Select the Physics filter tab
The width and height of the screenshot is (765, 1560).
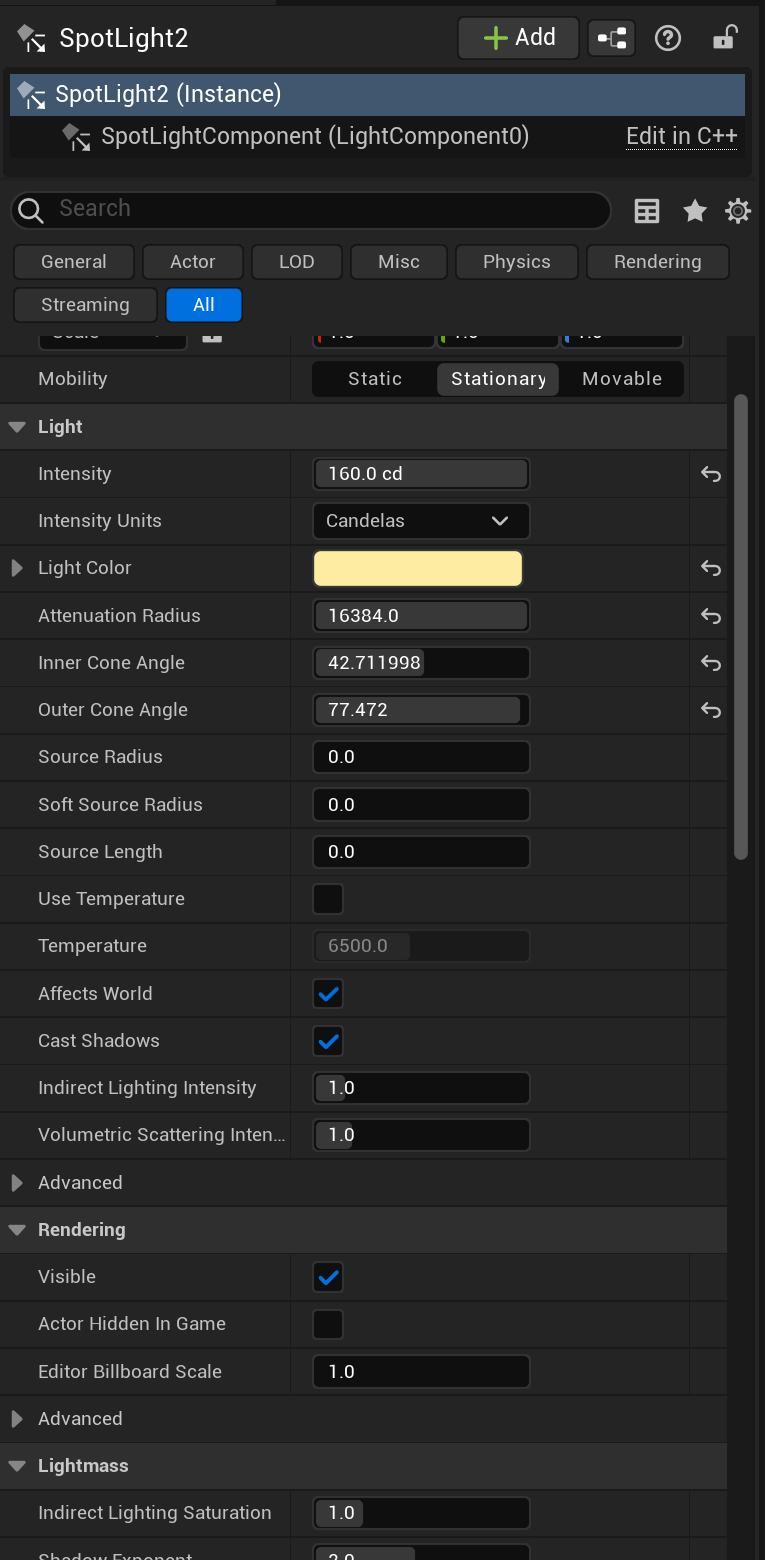coord(516,262)
